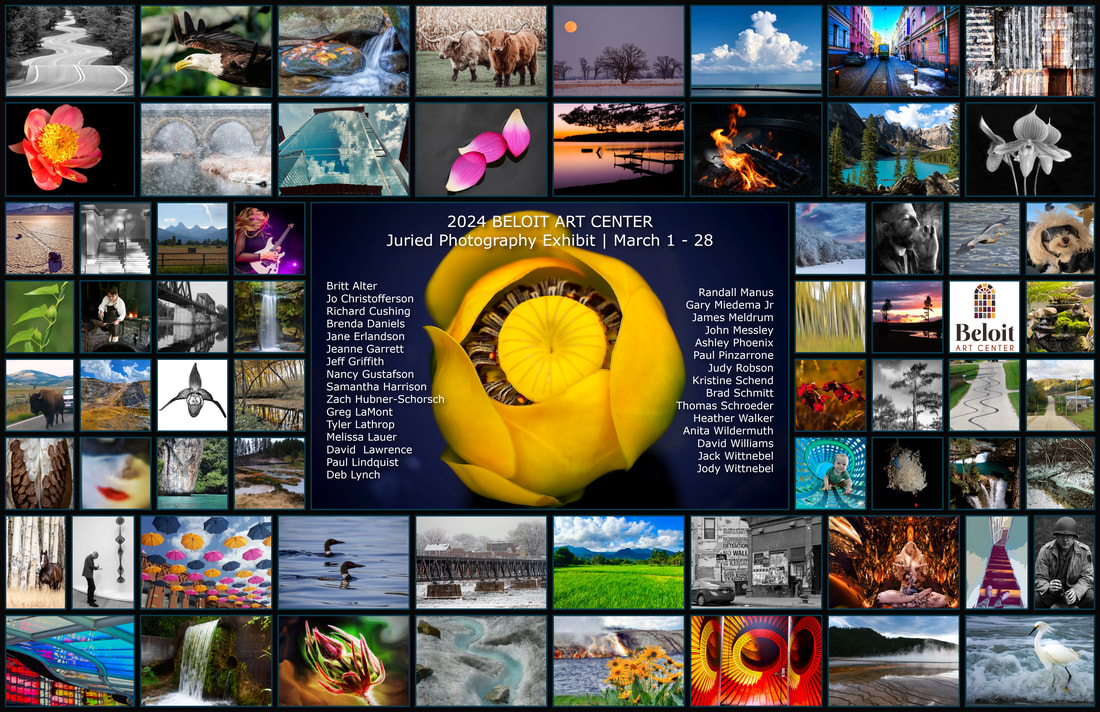Click the white egret in waves photo
The width and height of the screenshot is (1100, 712).
[1029, 661]
